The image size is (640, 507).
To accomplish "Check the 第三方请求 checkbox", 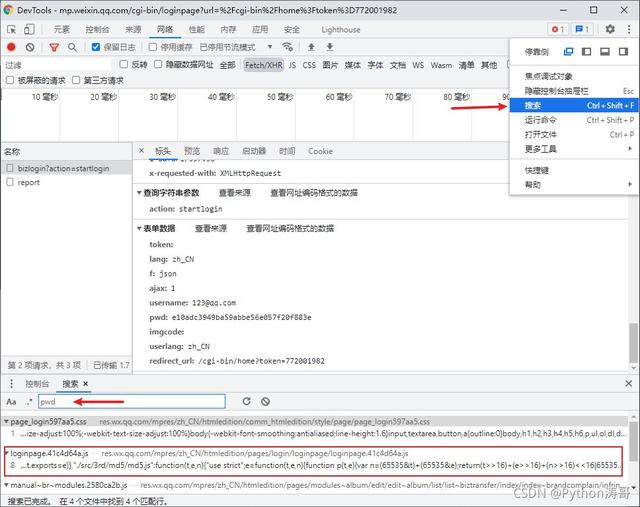I will click(76, 80).
